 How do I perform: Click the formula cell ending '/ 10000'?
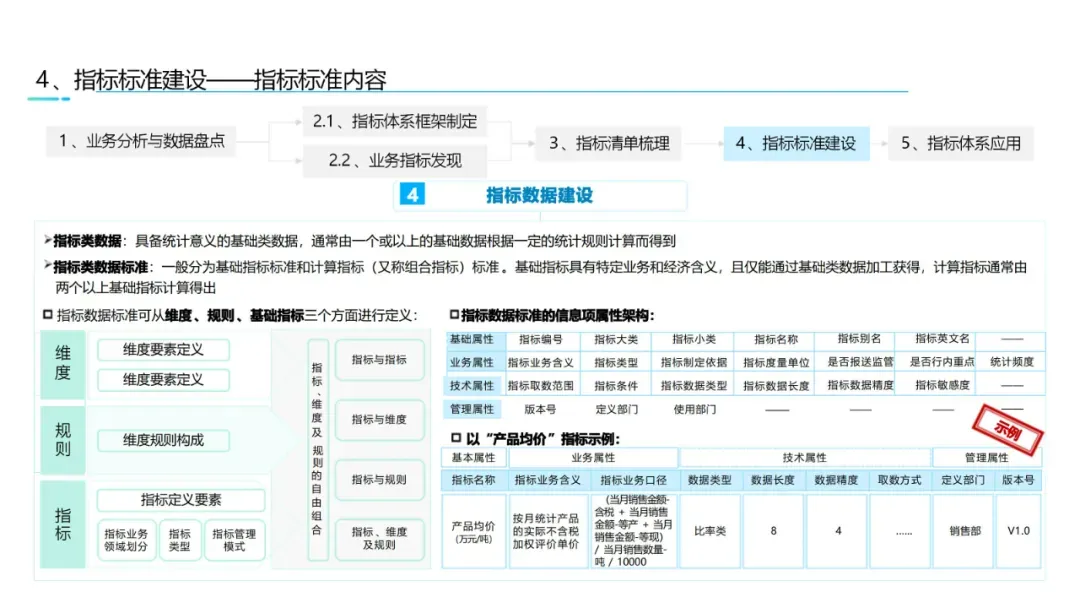pyautogui.click(x=633, y=531)
